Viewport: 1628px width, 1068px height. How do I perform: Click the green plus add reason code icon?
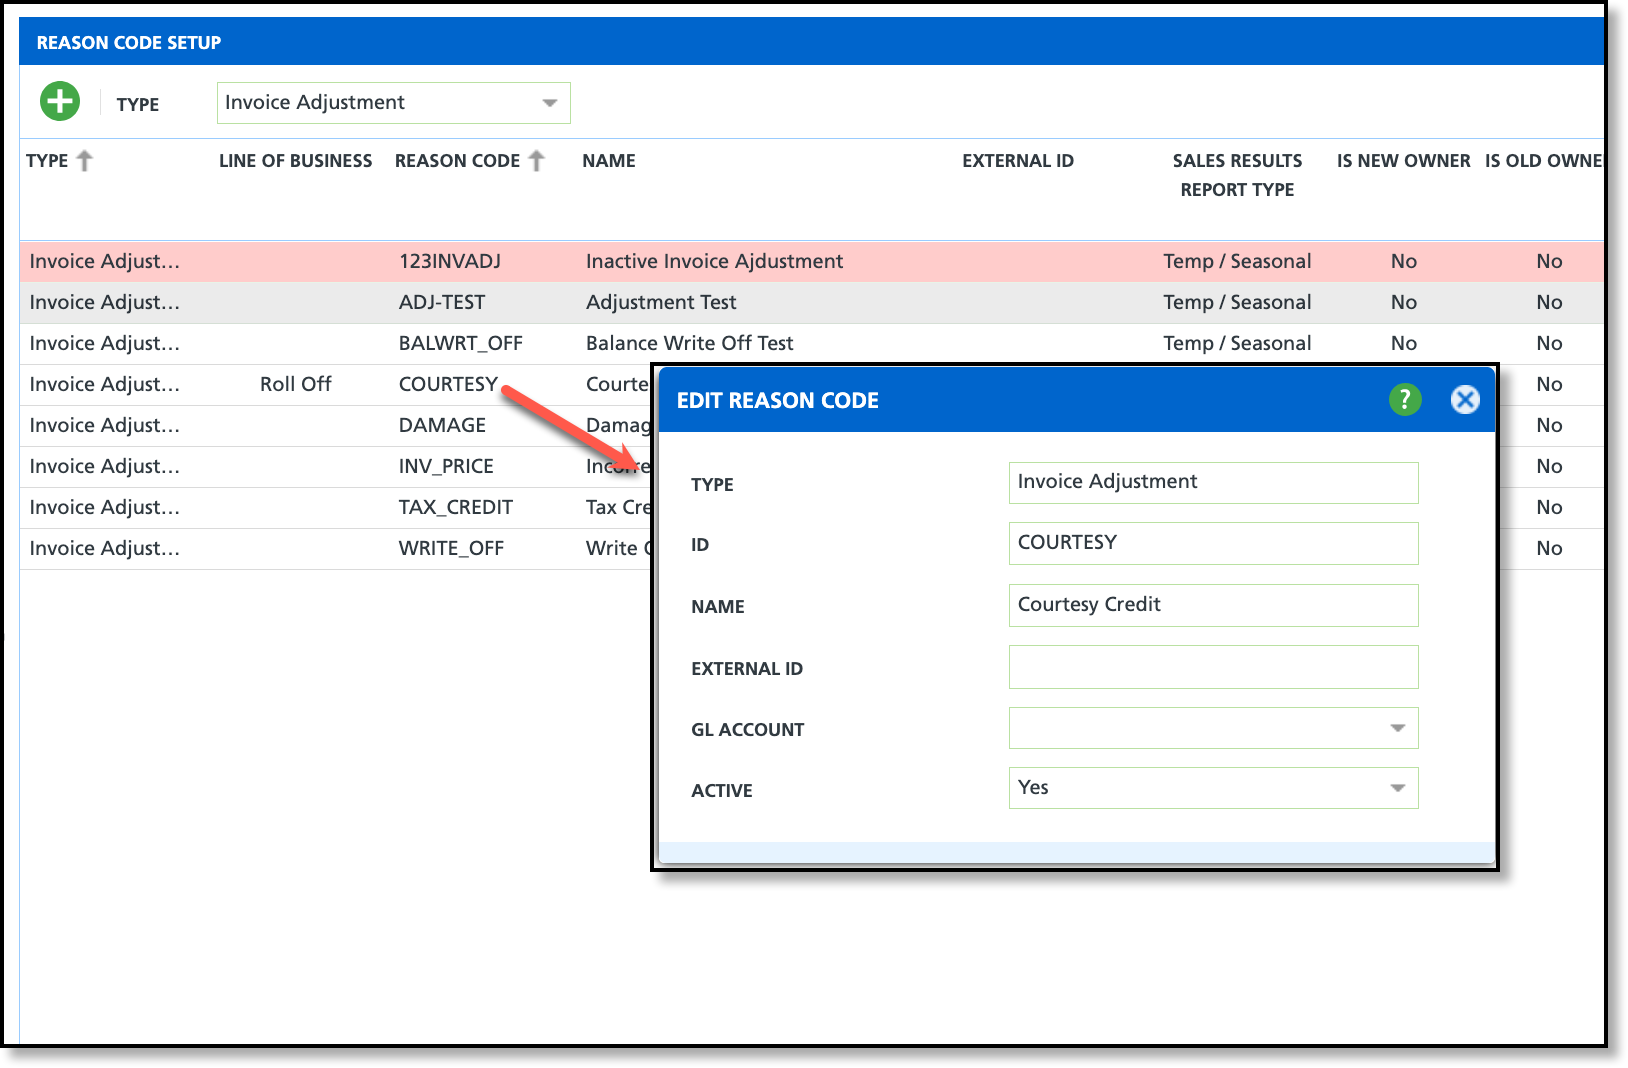pos(60,101)
